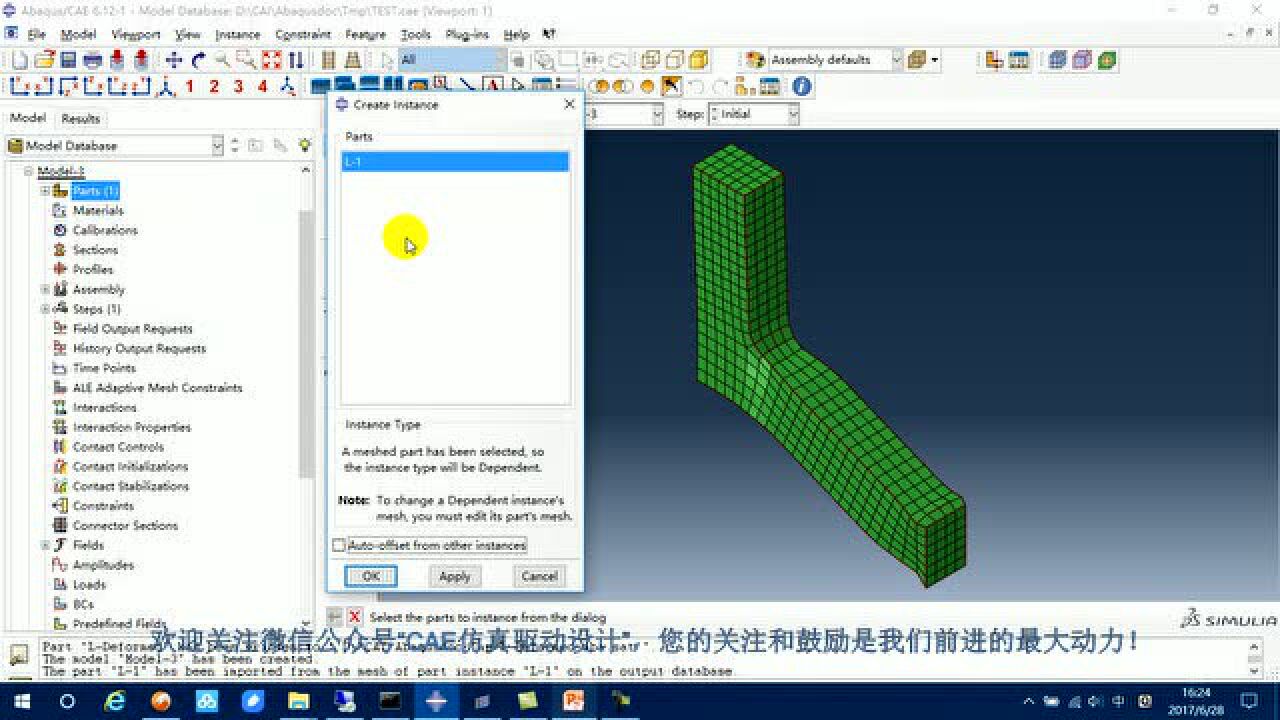
Task: Open the Assembly defaults color dropdown
Action: click(x=896, y=60)
